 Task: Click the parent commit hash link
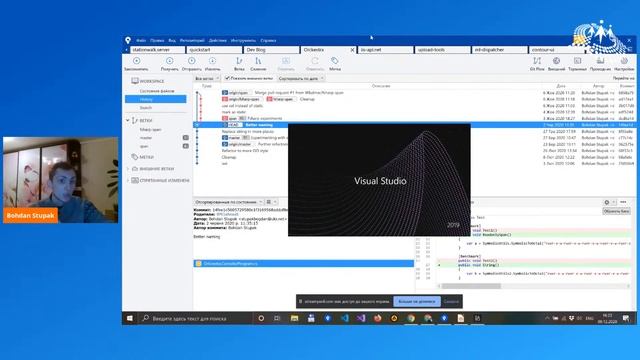tap(227, 214)
